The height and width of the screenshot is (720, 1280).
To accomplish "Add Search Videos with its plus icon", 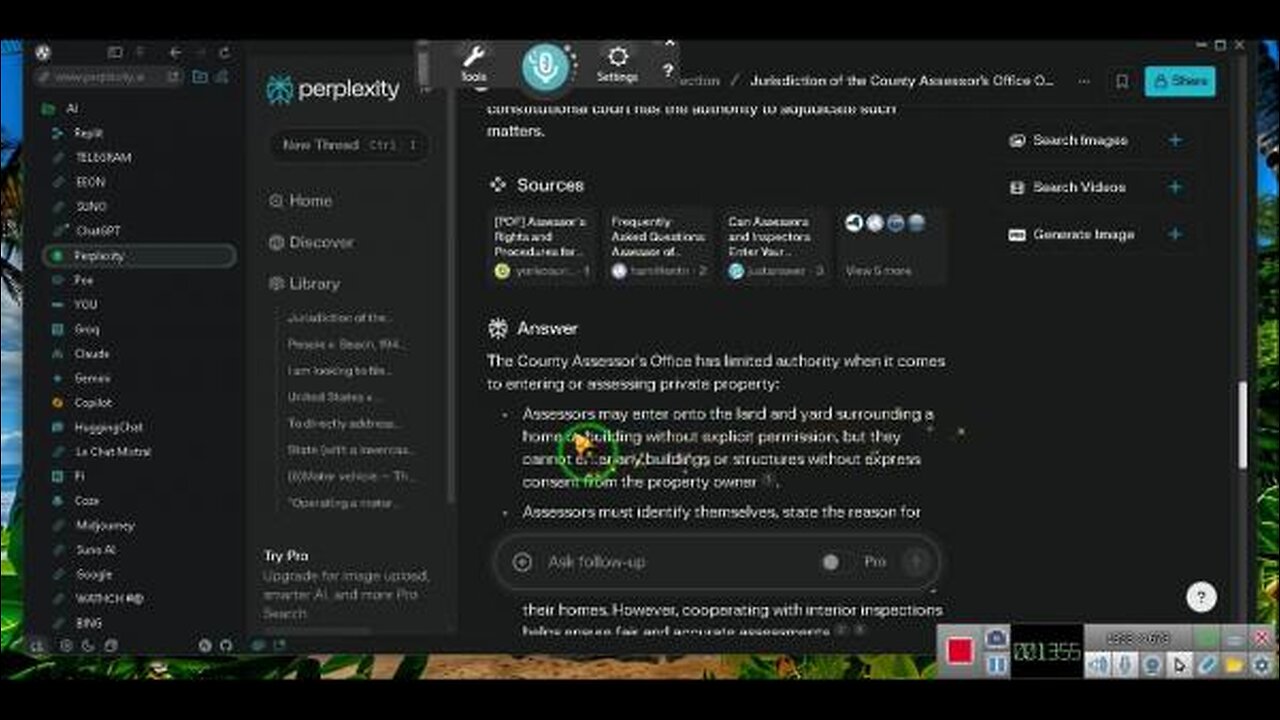I will click(1175, 187).
